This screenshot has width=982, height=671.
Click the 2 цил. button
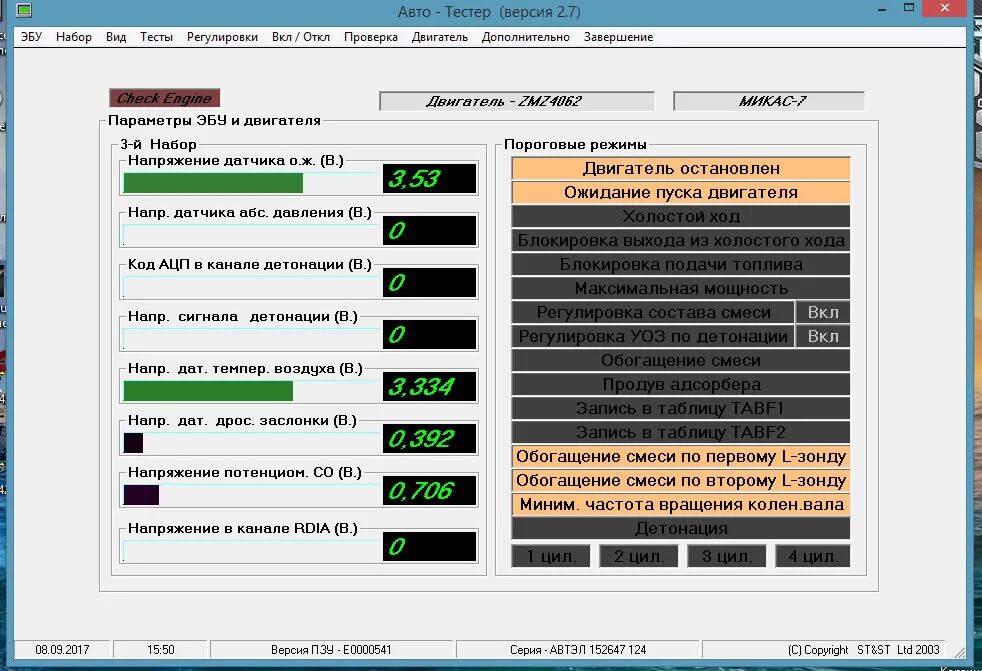638,556
